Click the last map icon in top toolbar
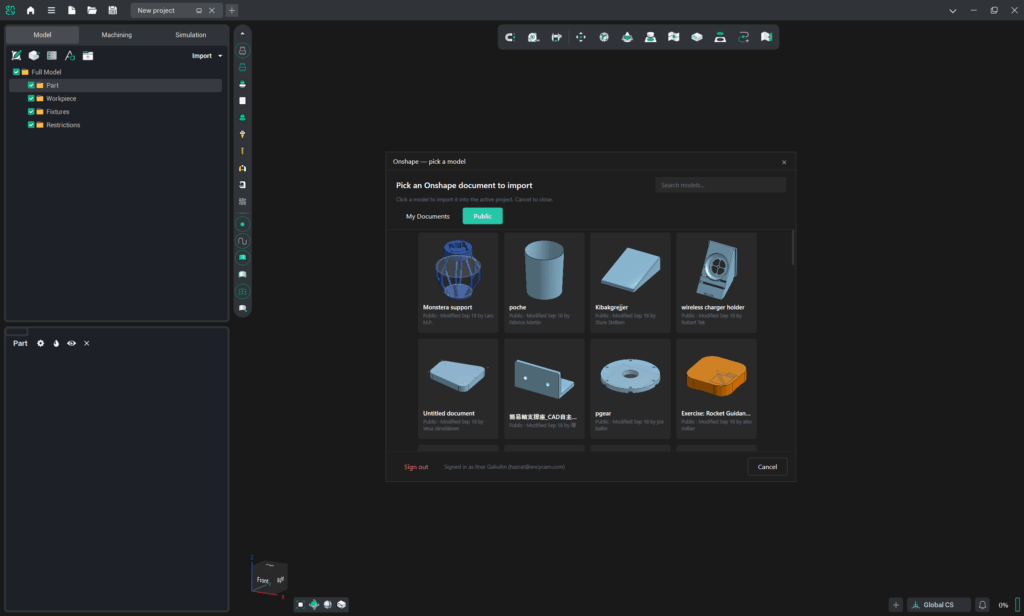1024x616 pixels. click(767, 37)
